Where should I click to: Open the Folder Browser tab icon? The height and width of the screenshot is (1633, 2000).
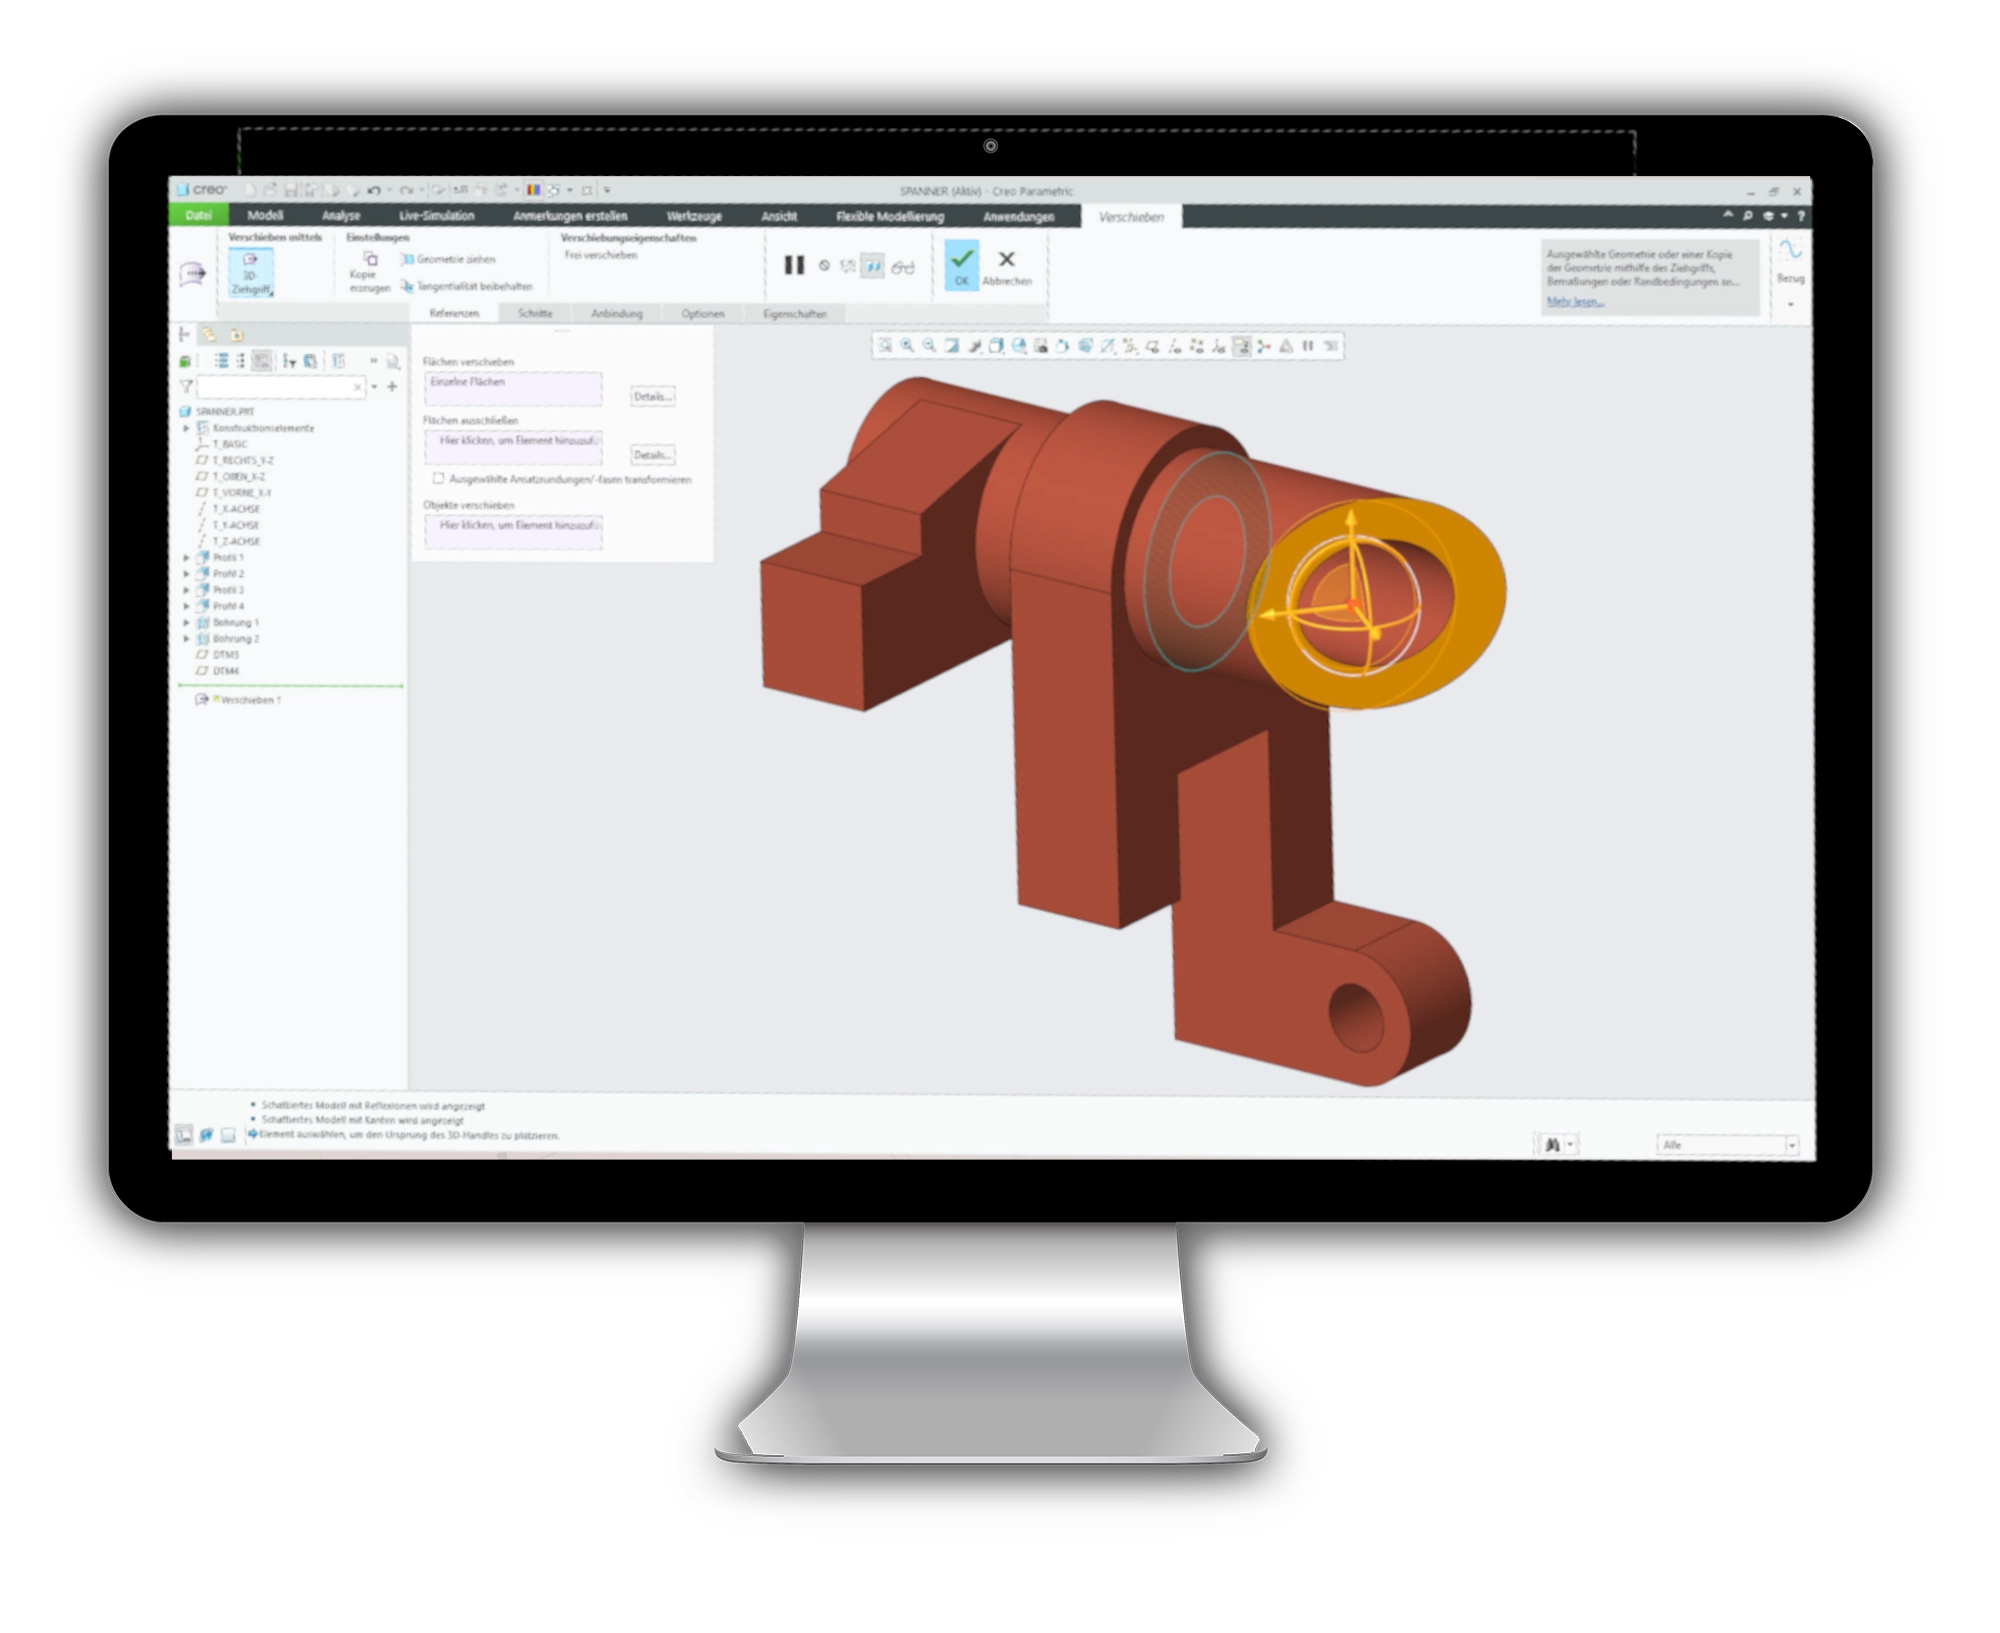[210, 335]
